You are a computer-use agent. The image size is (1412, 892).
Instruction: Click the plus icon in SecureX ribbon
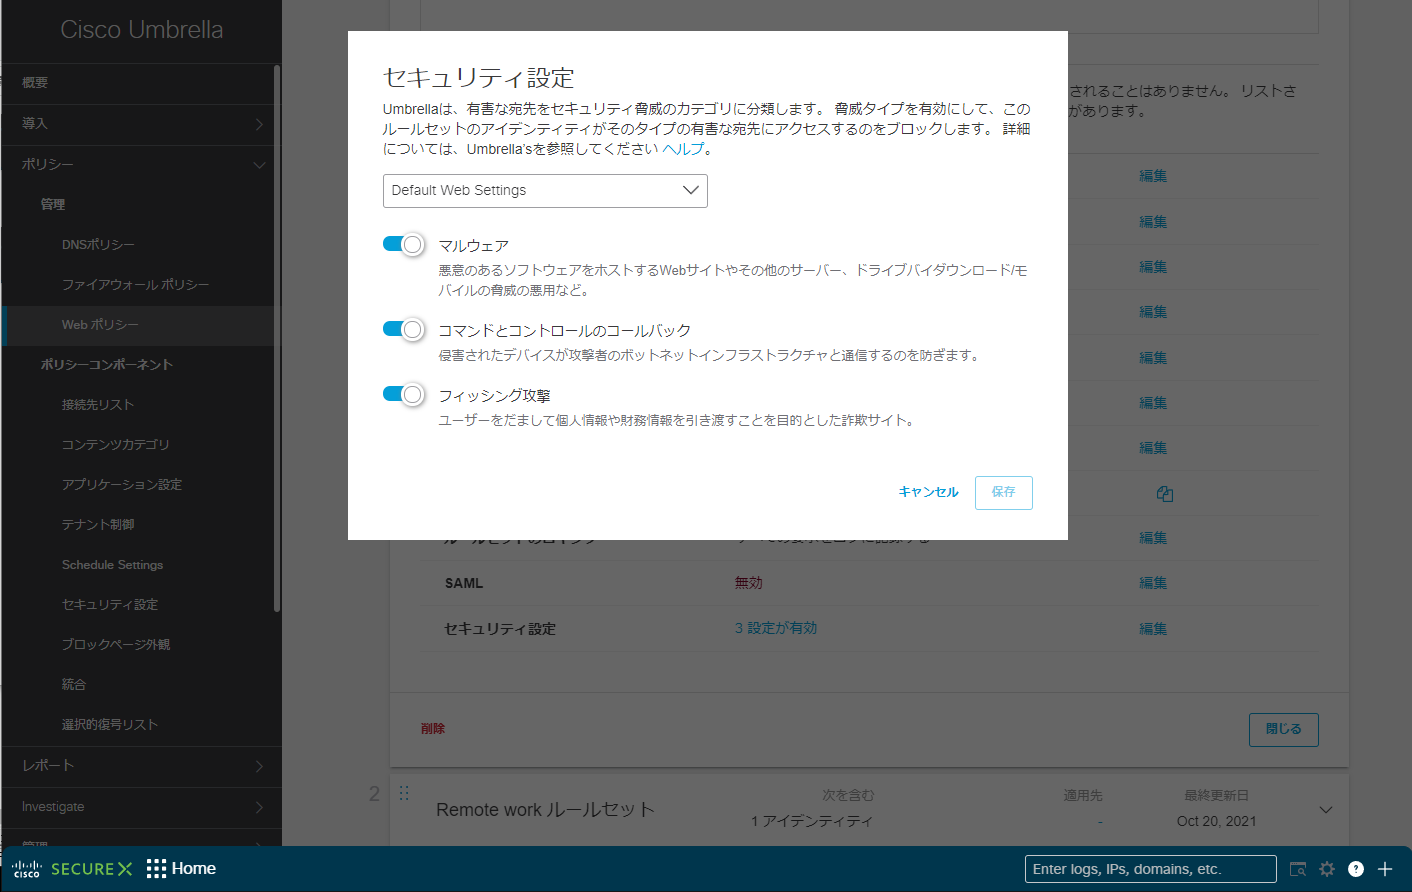tap(1385, 869)
